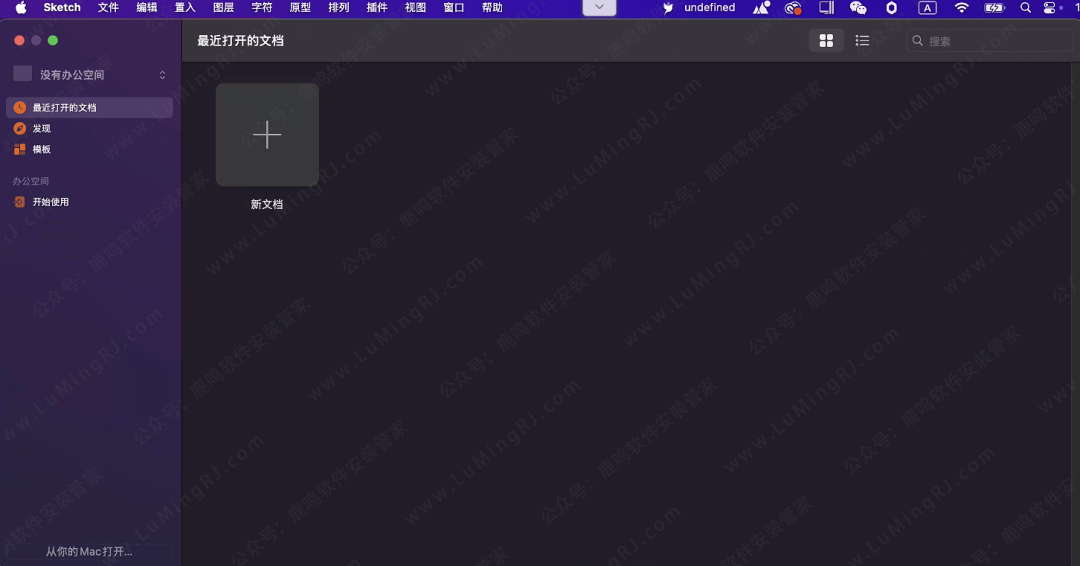
Task: Open Spotlight search magnifier in menu bar
Action: coord(1025,8)
